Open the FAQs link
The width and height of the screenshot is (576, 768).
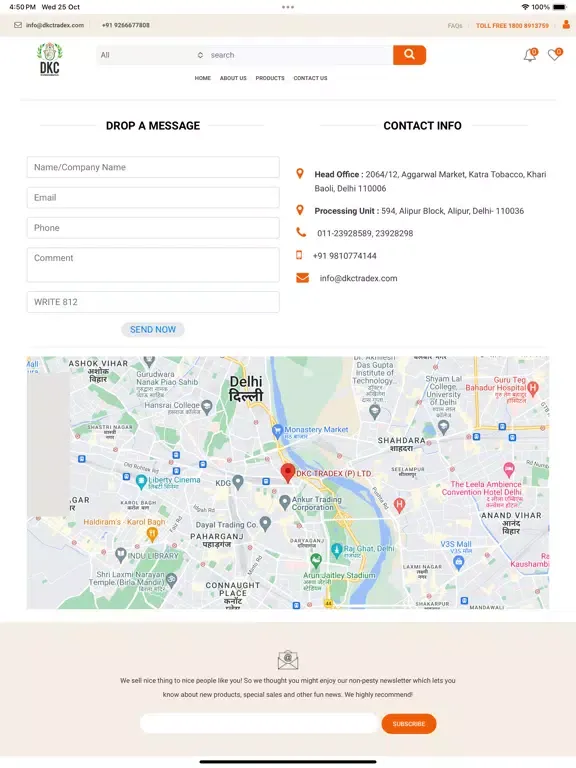tap(455, 25)
